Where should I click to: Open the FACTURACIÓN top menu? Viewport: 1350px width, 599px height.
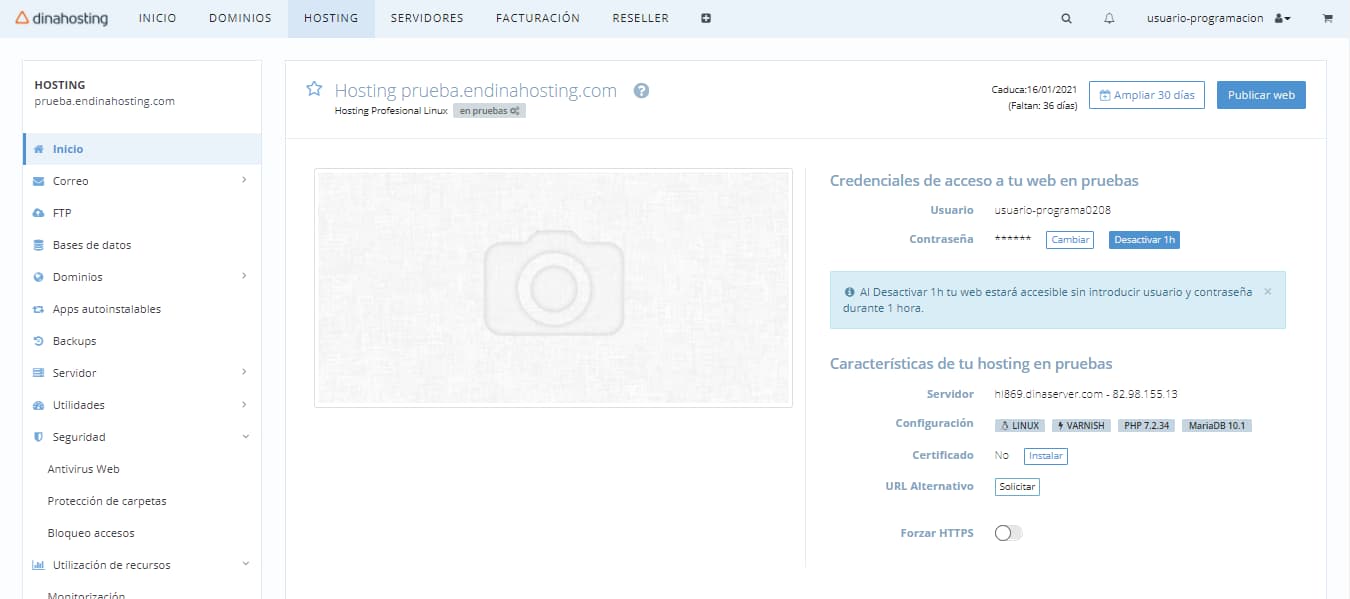click(538, 18)
